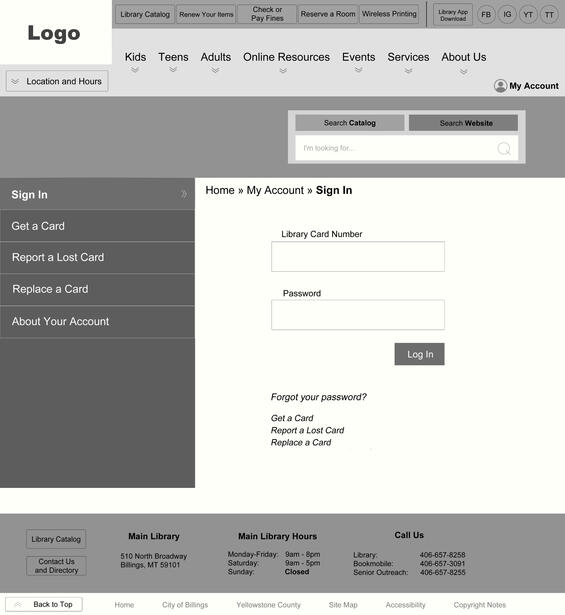Click the Copyright Notes link
Screen dimensions: 565x615
tap(480, 605)
